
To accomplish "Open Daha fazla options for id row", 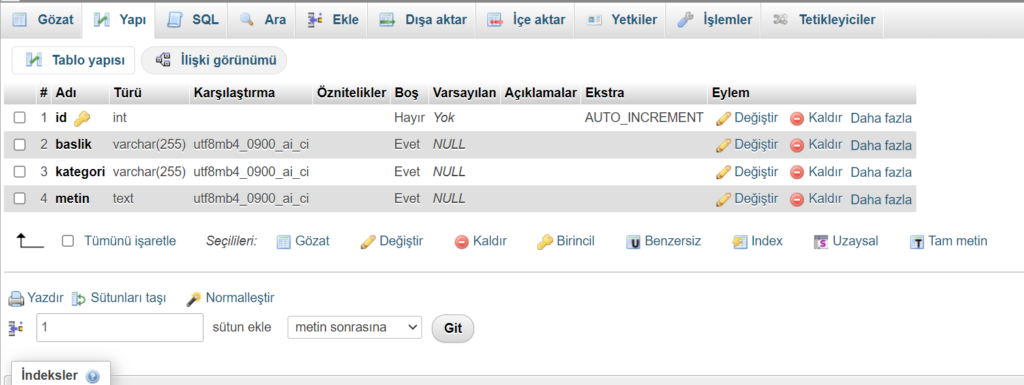I will coord(881,118).
